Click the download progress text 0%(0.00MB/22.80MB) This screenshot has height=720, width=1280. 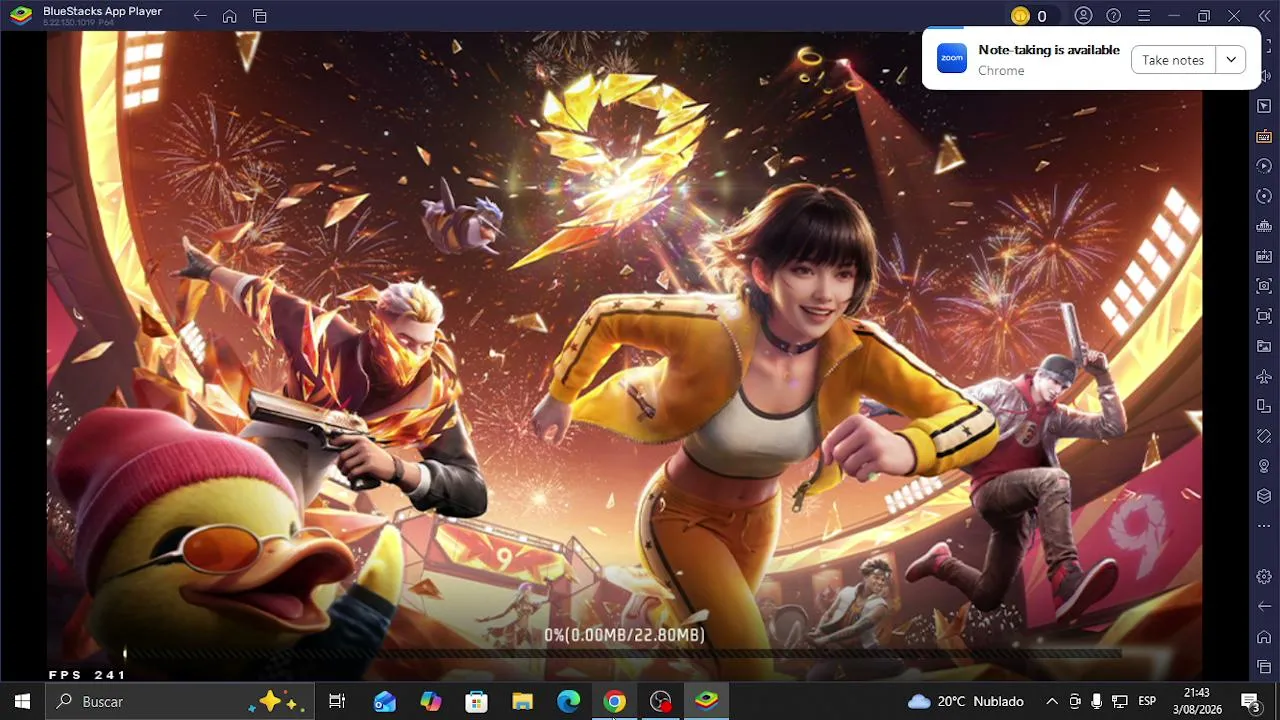pos(624,635)
